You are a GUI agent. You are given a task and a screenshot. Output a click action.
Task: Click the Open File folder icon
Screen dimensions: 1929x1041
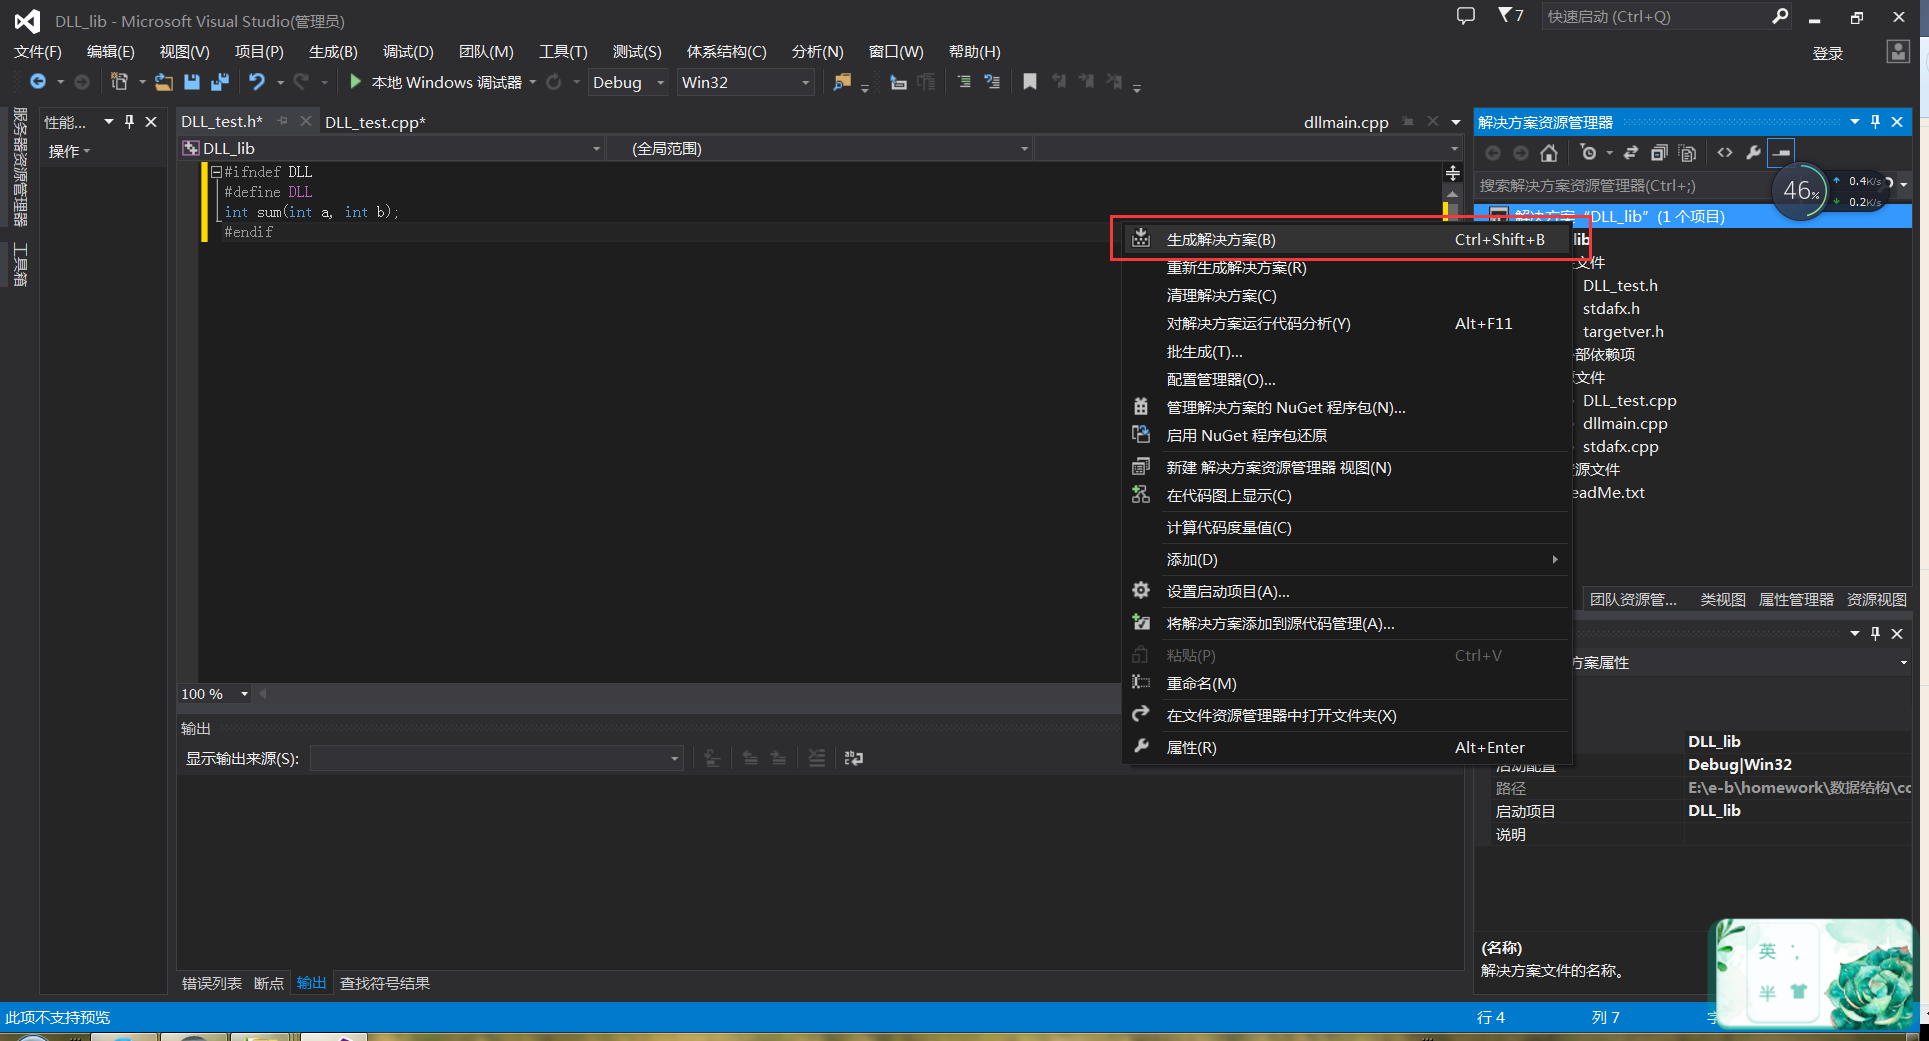coord(163,82)
